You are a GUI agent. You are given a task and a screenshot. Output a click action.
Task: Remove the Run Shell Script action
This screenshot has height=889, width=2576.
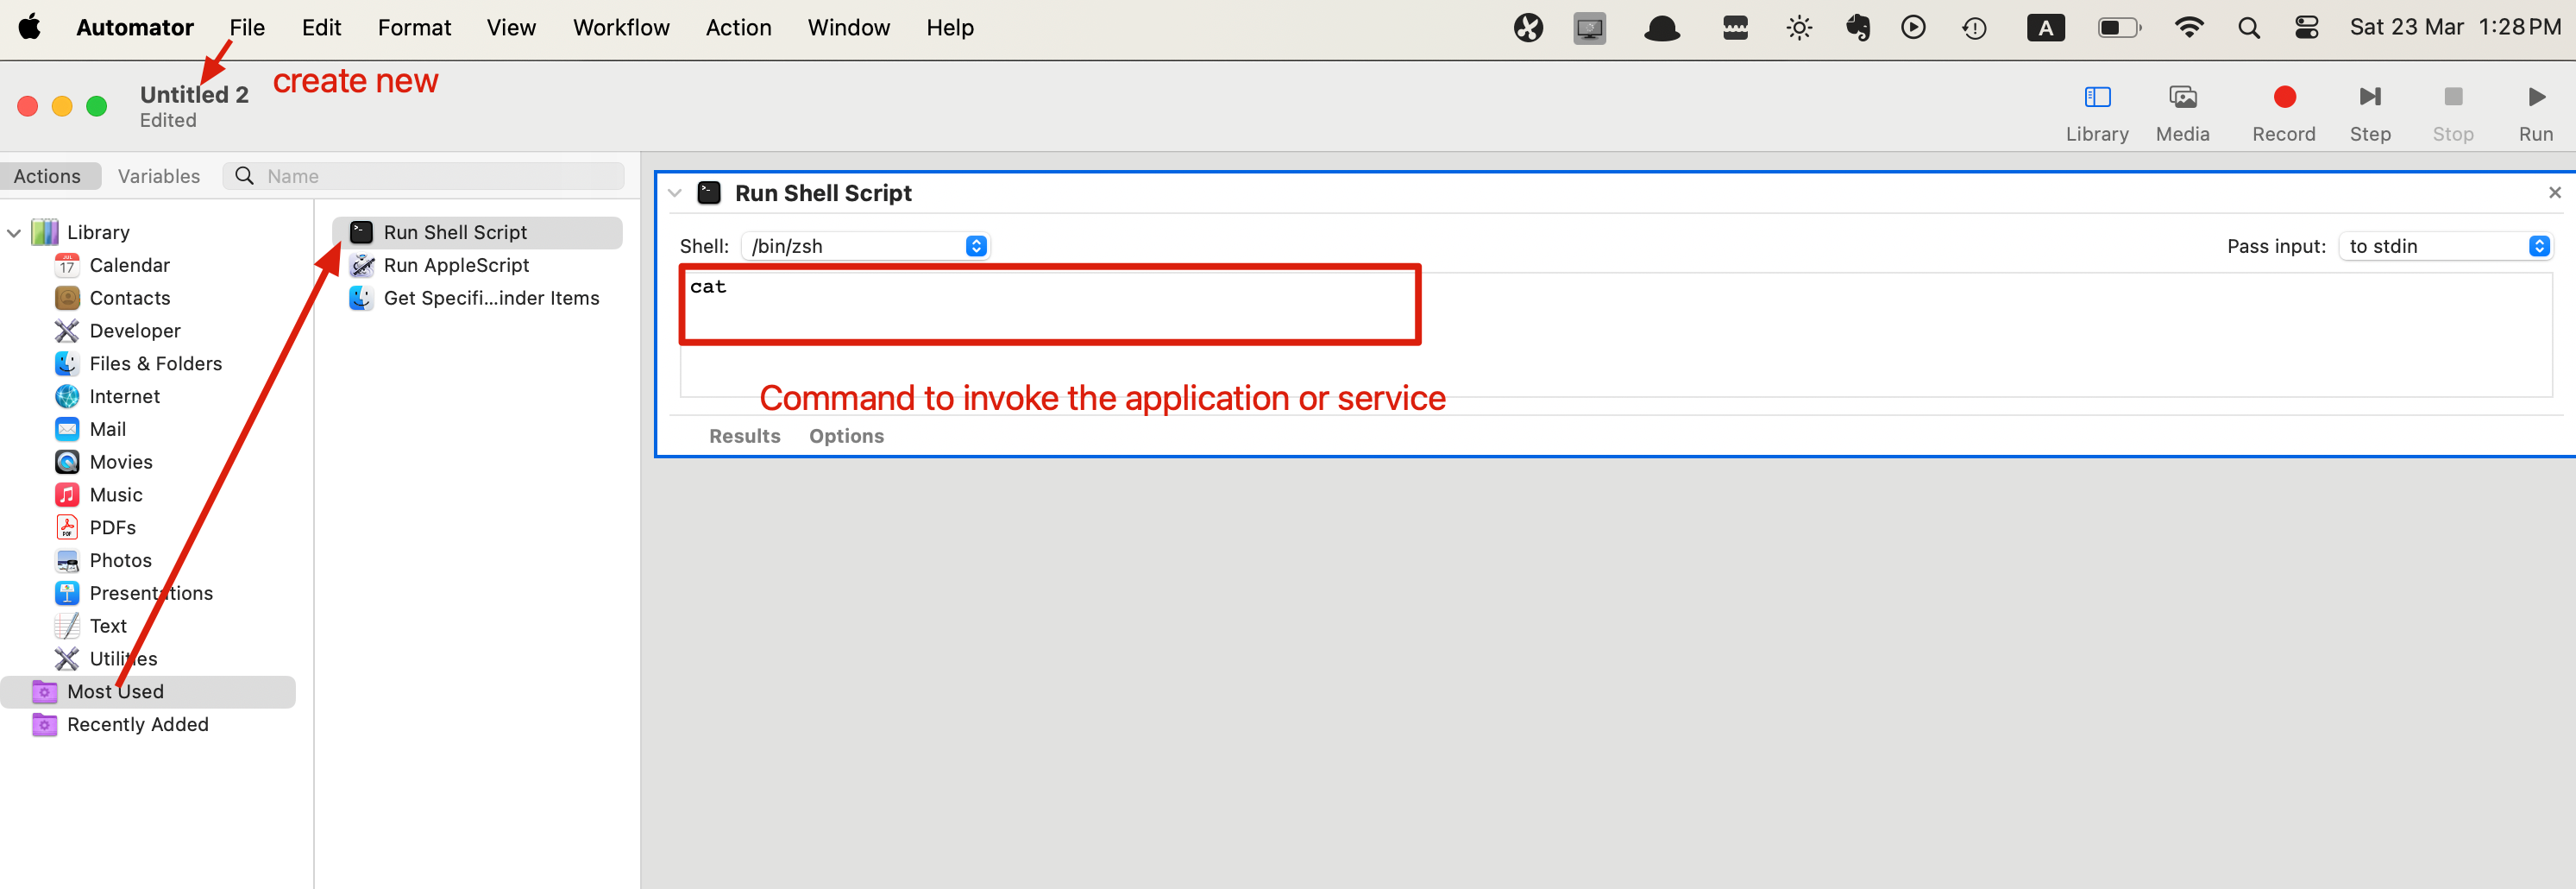click(x=2554, y=193)
